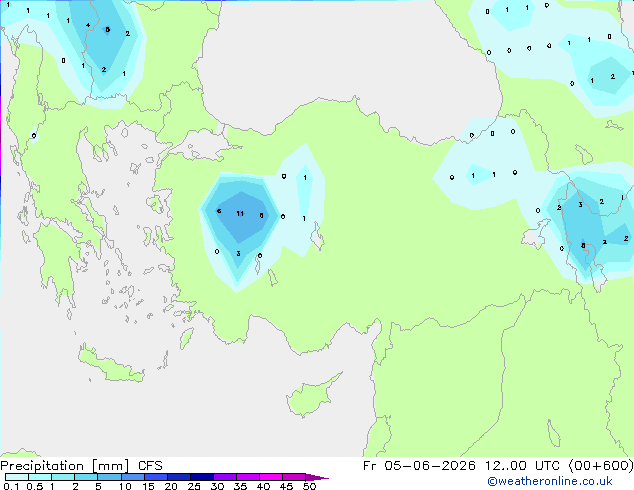Click the 10–15 mm legend color swatch
The height and width of the screenshot is (490, 634).
coord(133,477)
